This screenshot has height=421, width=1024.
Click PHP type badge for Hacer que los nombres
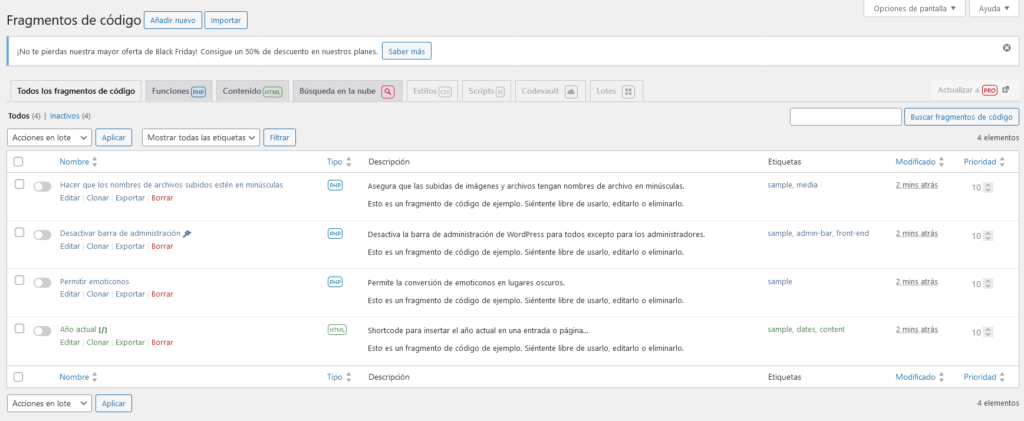335,185
